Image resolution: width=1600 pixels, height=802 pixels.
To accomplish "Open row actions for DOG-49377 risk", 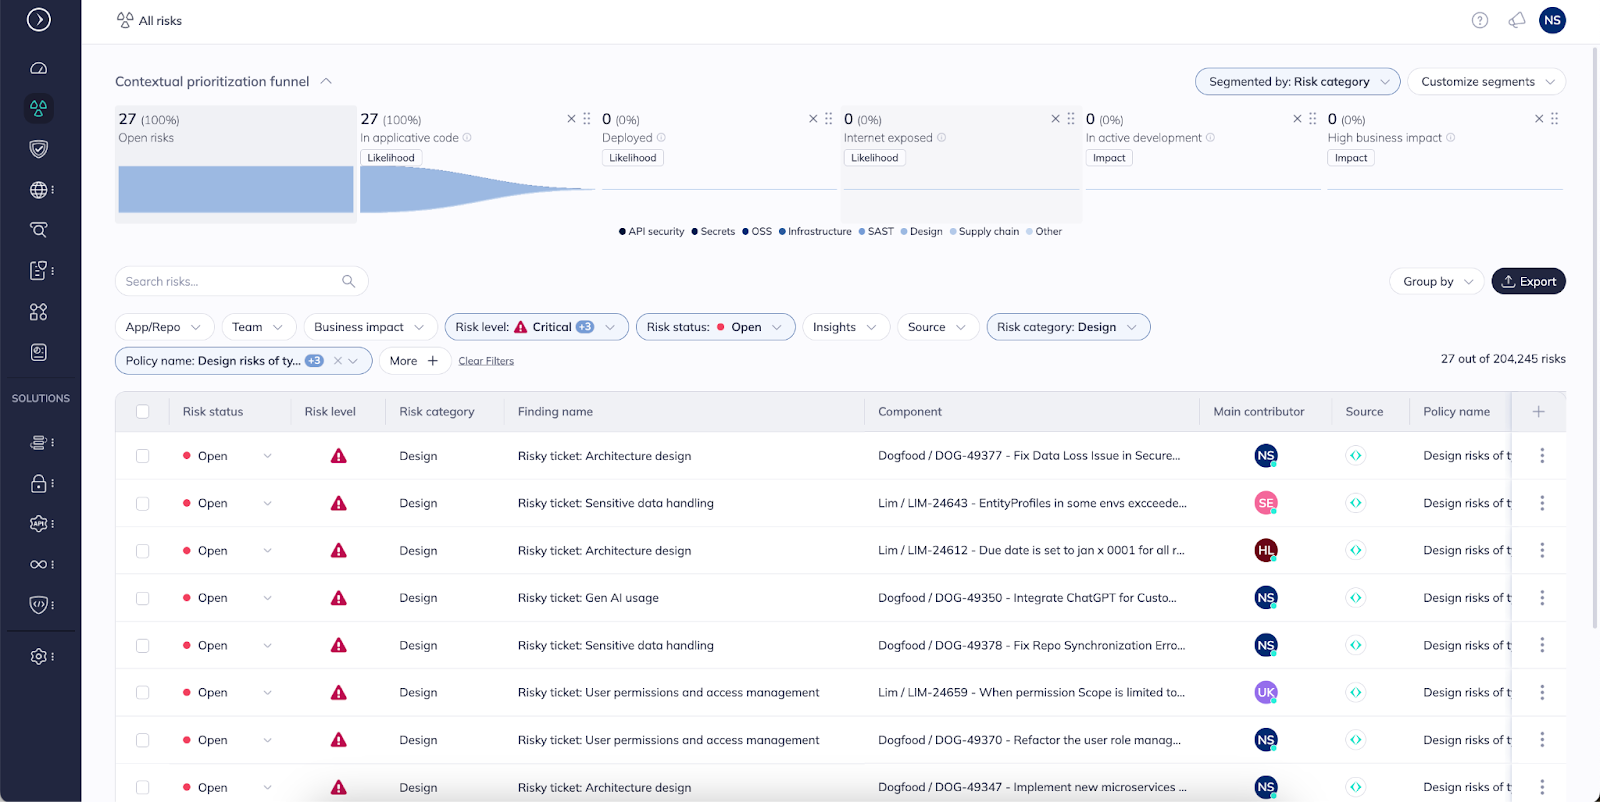I will 1541,456.
